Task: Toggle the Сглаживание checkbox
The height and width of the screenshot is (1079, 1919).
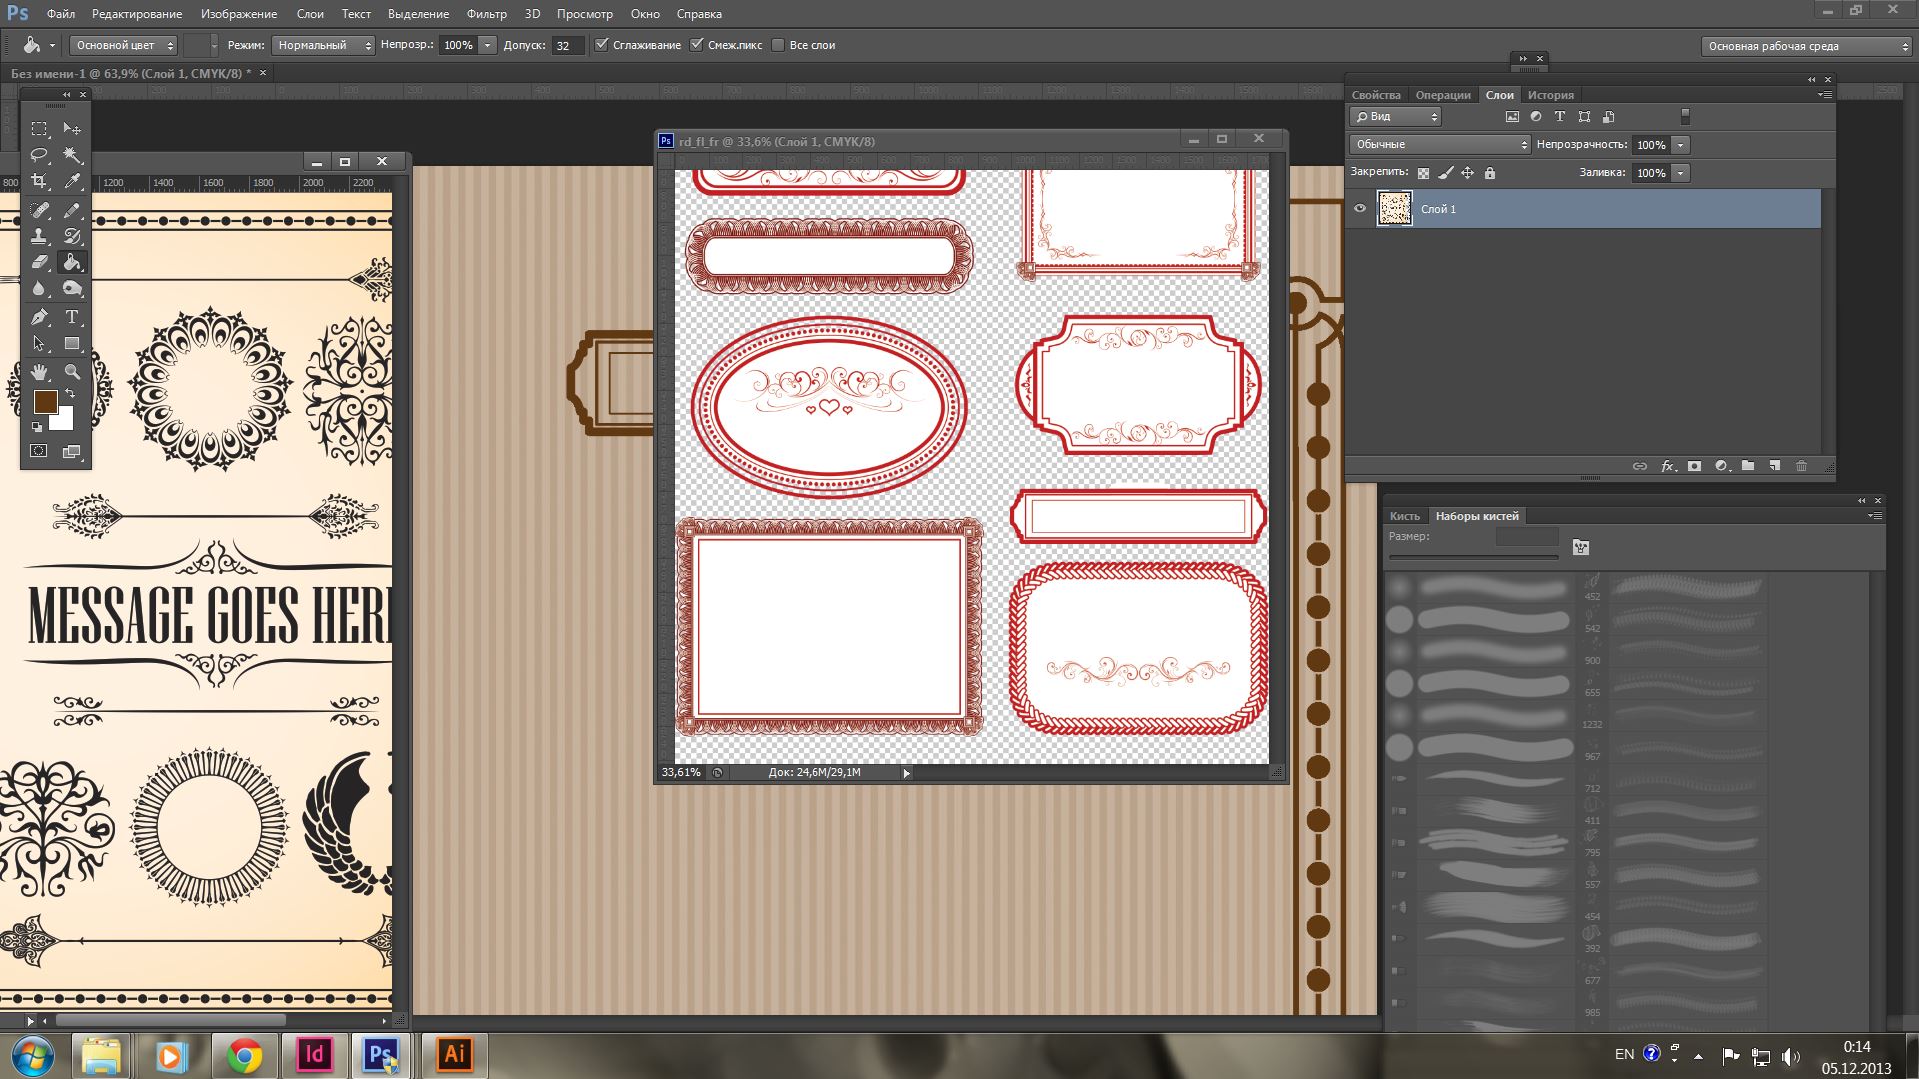Action: [602, 45]
